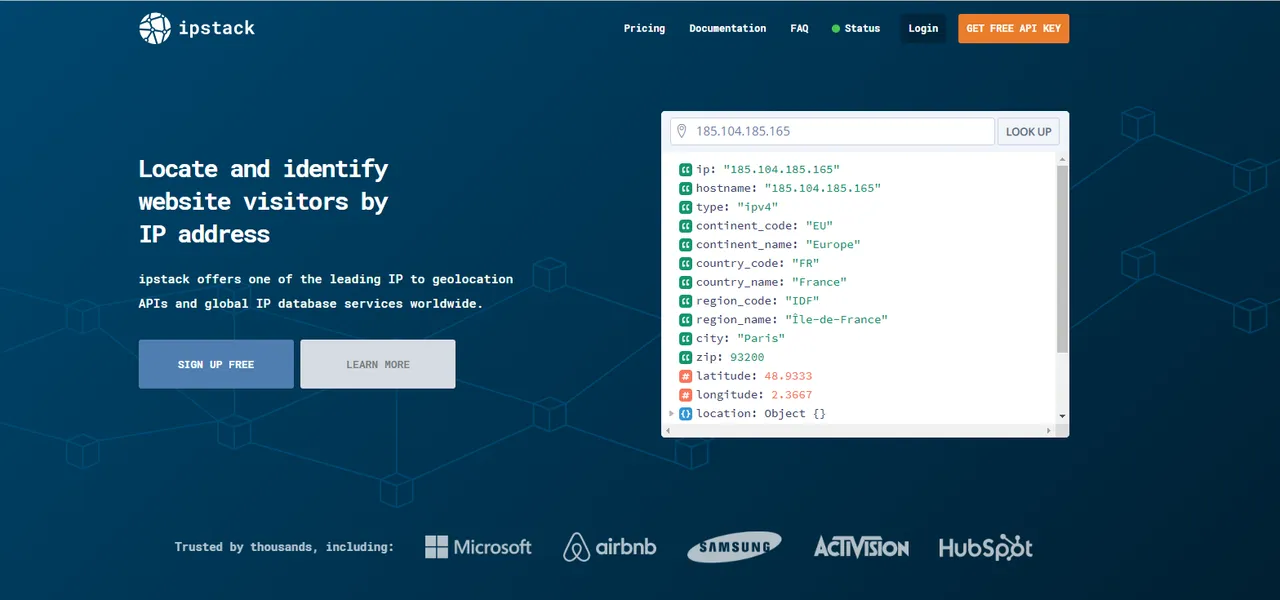Open the Pricing page

(644, 28)
